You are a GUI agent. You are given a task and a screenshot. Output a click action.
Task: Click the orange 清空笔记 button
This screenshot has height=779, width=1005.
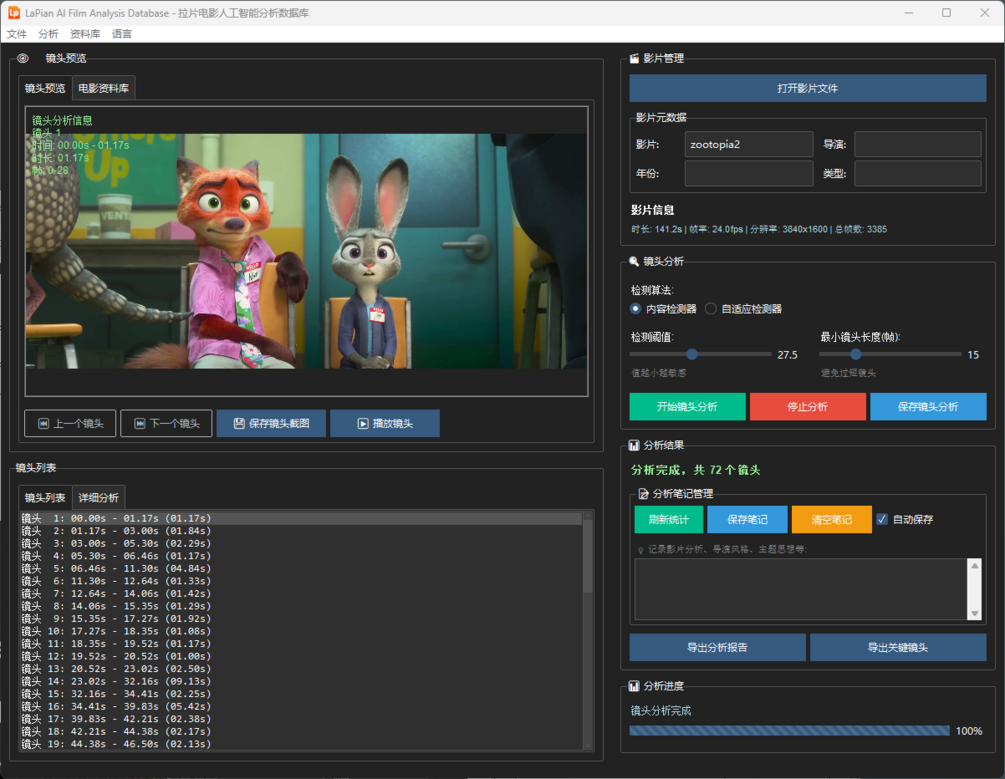pos(831,519)
